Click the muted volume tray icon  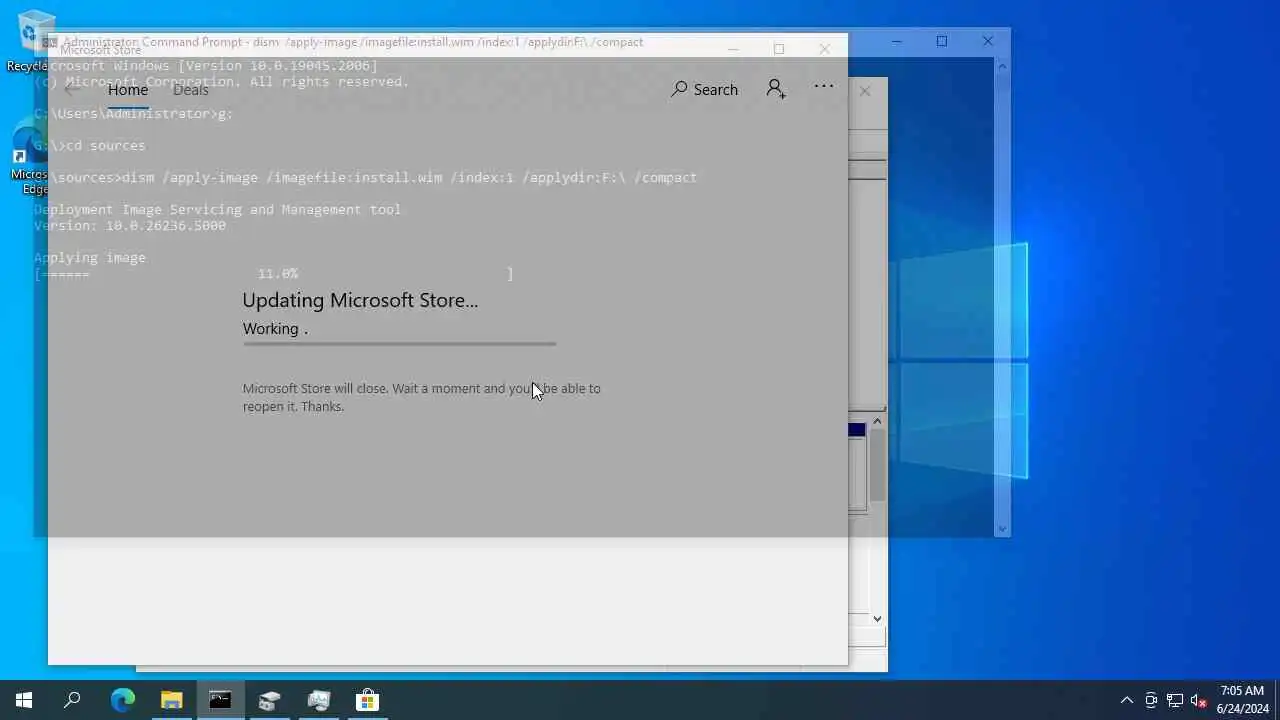coord(1199,700)
